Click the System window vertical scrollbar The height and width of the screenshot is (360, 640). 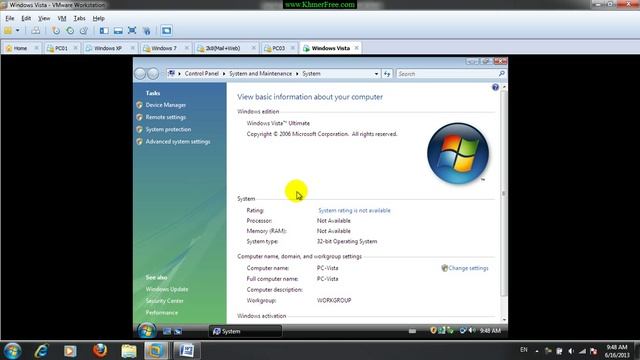point(504,193)
